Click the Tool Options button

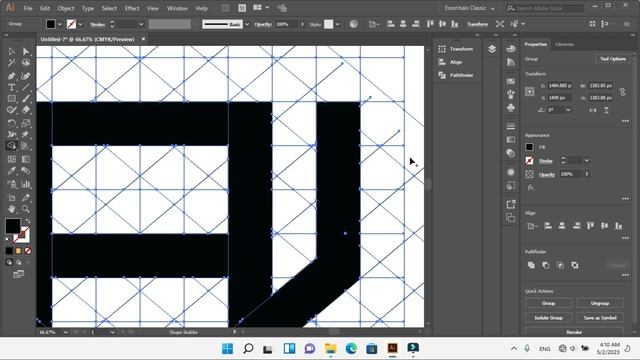(x=613, y=59)
